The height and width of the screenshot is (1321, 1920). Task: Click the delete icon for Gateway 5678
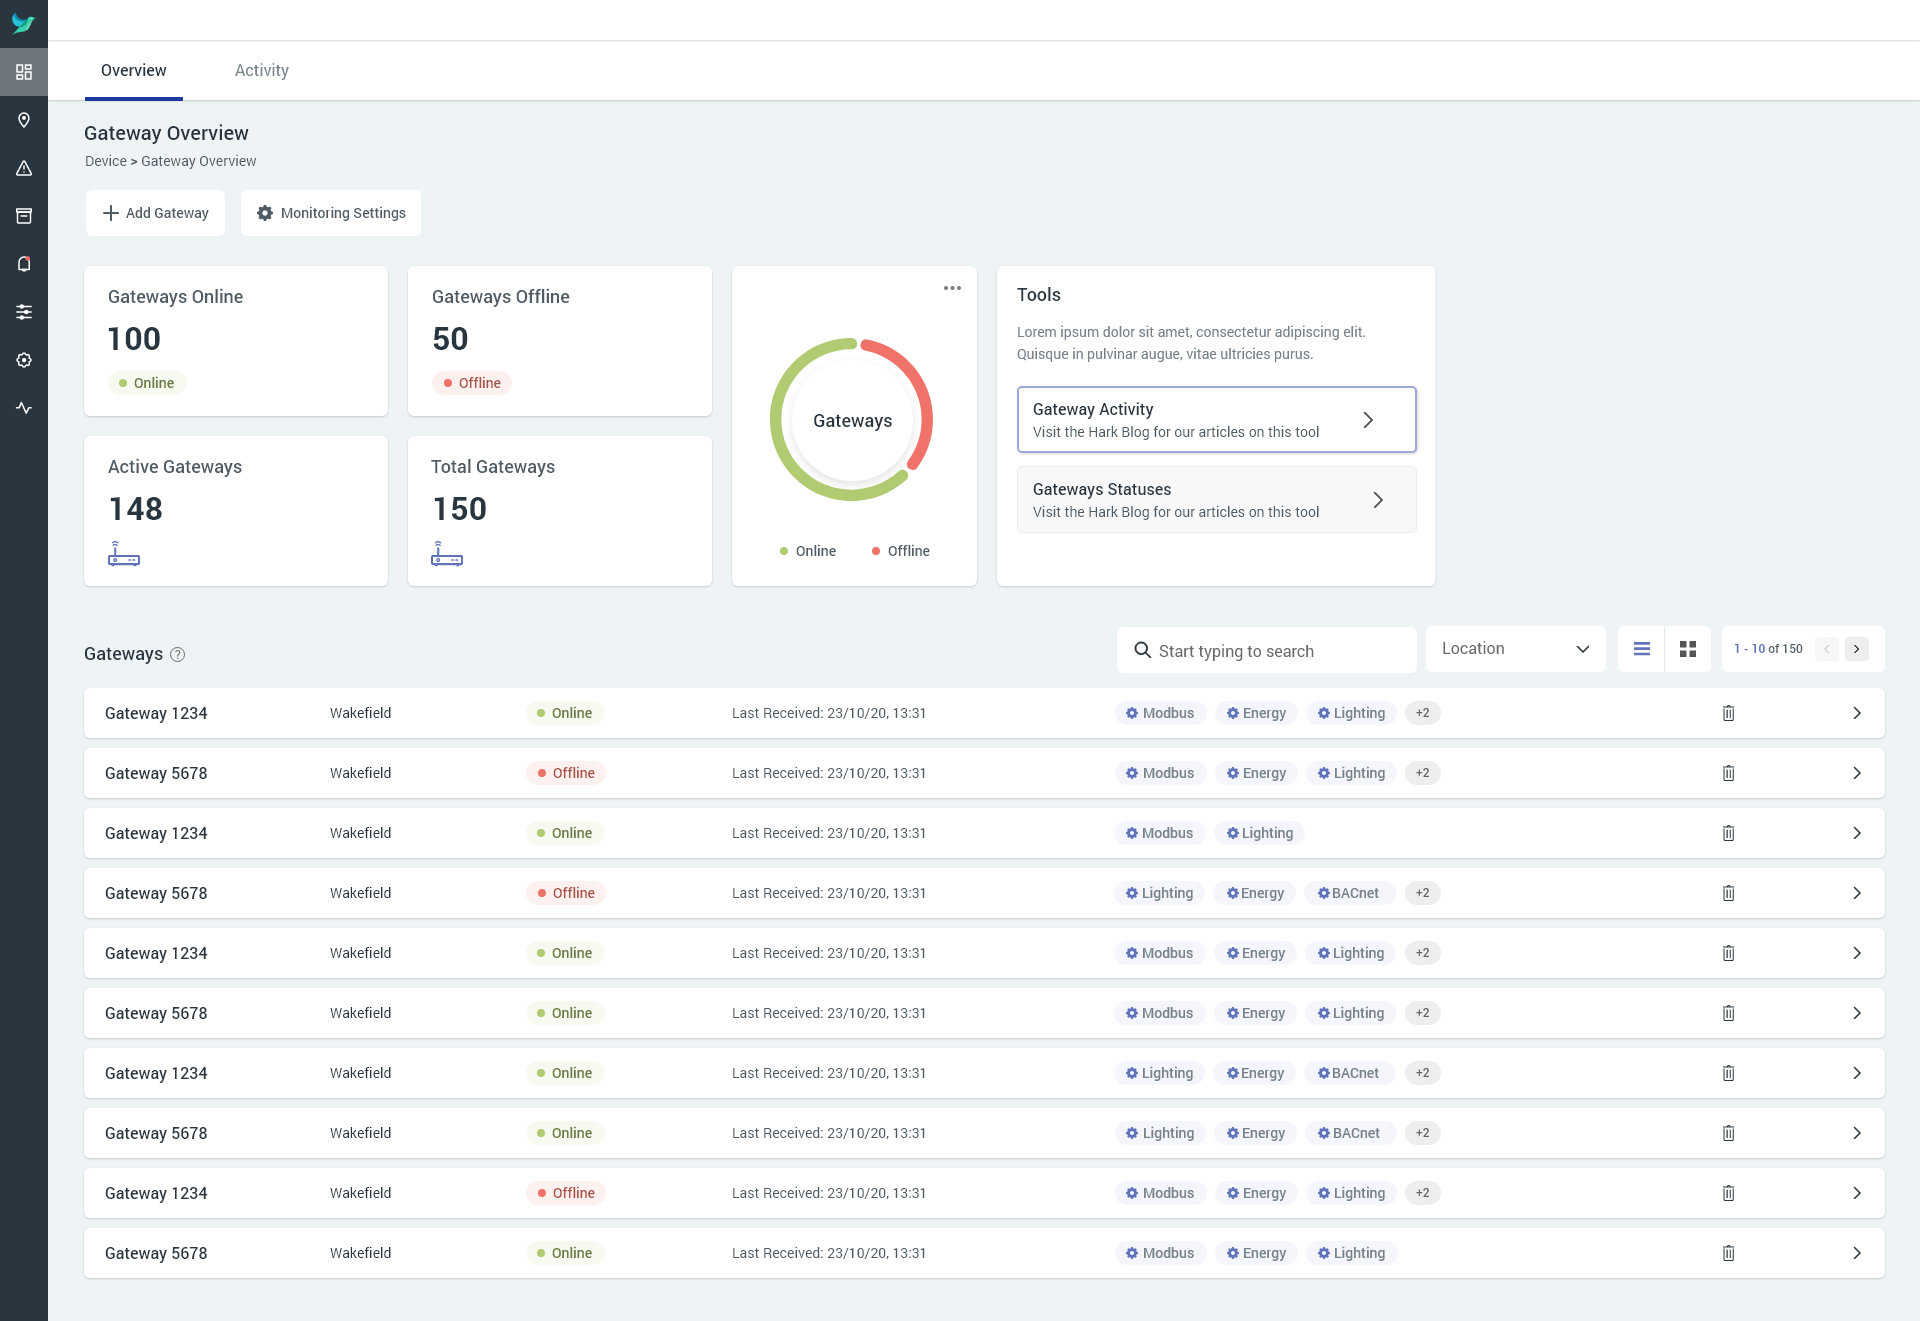1727,772
